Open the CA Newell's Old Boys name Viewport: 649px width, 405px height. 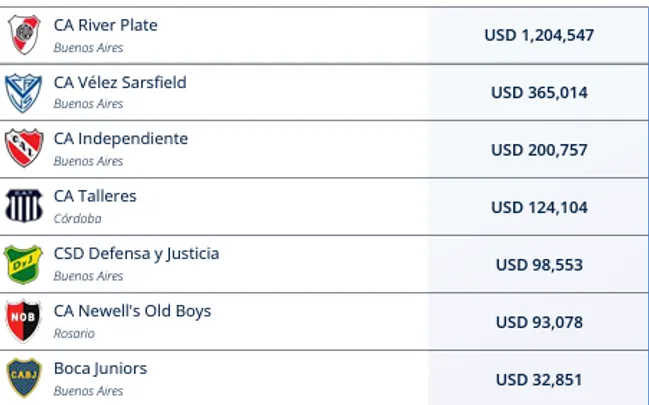click(132, 311)
